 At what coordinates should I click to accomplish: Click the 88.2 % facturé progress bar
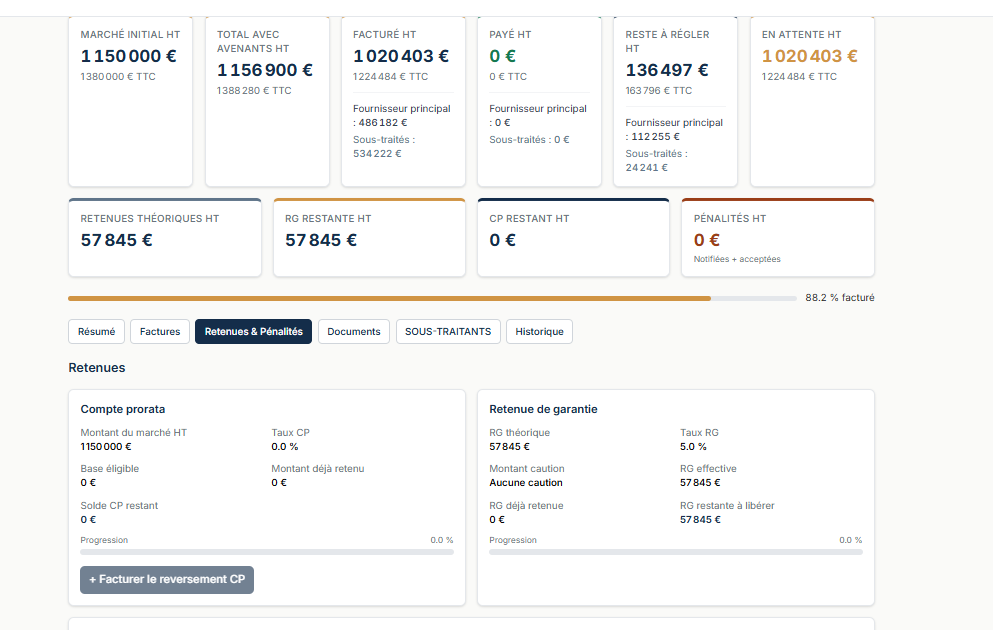pyautogui.click(x=432, y=298)
